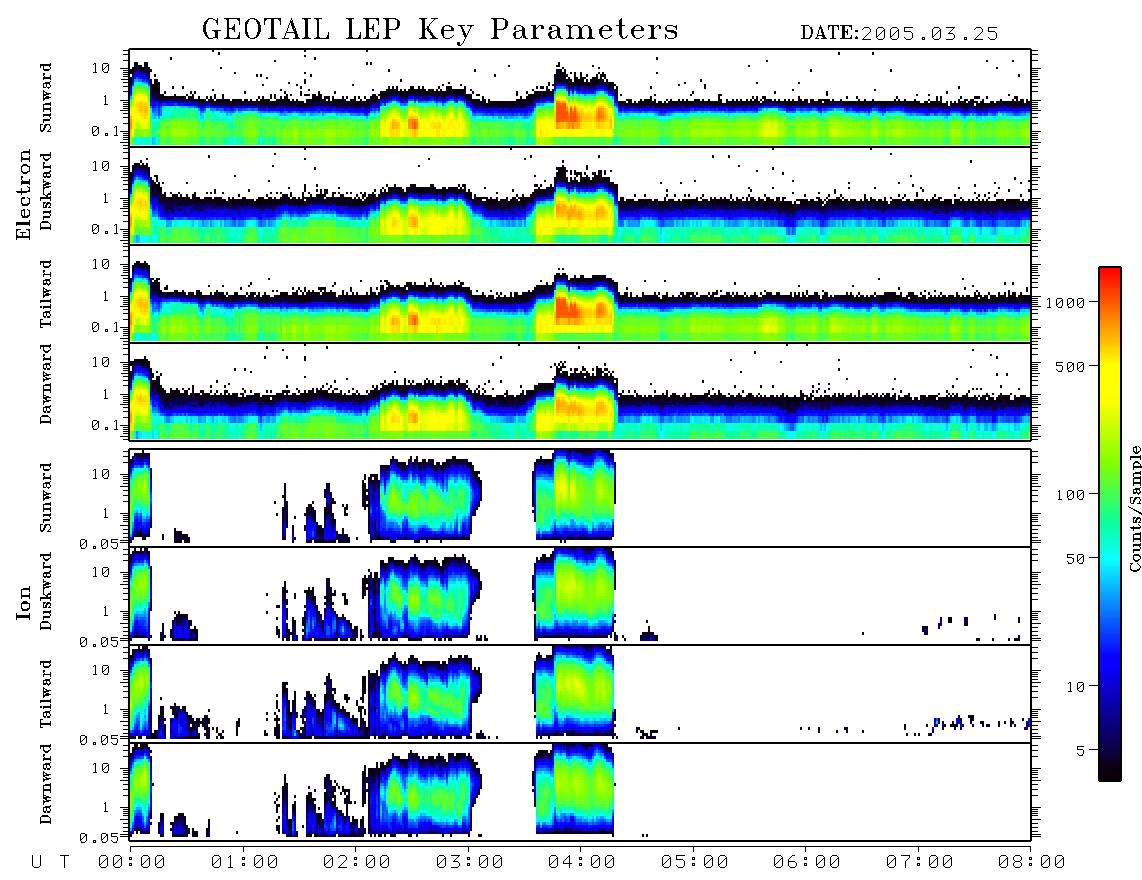
Task: Click the 1000 colorbar tick label
Action: pyautogui.click(x=1065, y=302)
